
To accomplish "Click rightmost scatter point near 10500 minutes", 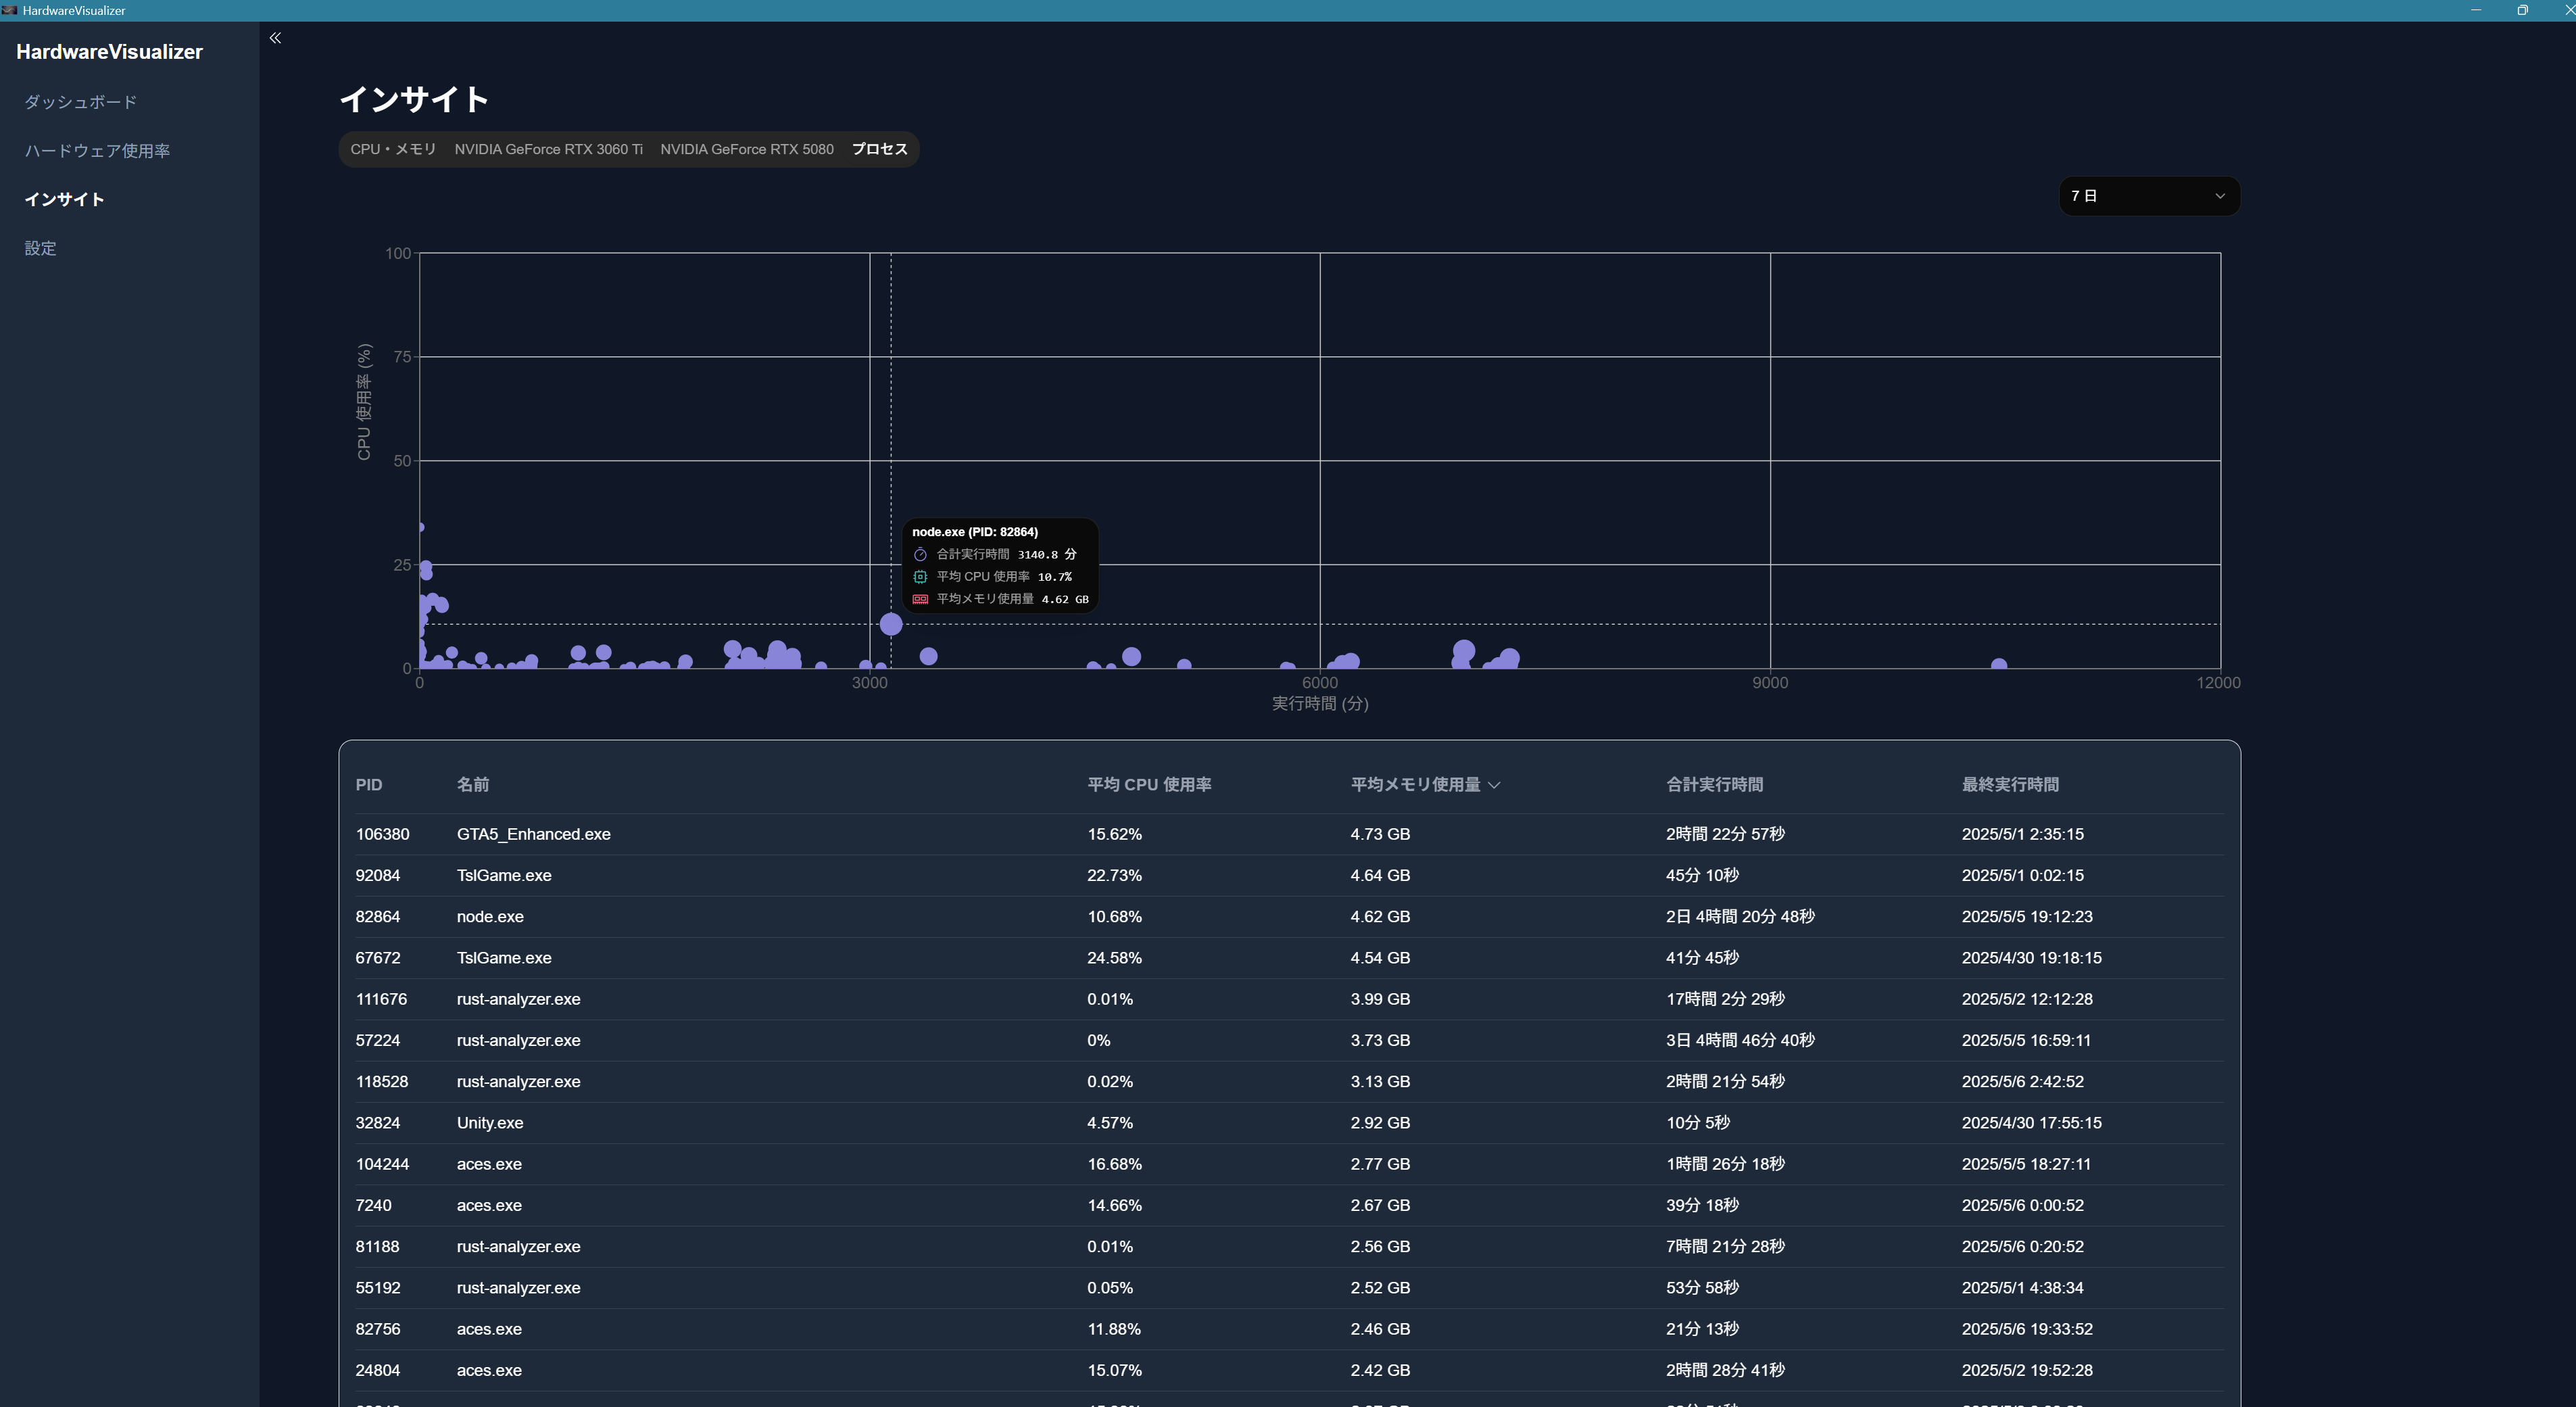I will coord(1999,665).
